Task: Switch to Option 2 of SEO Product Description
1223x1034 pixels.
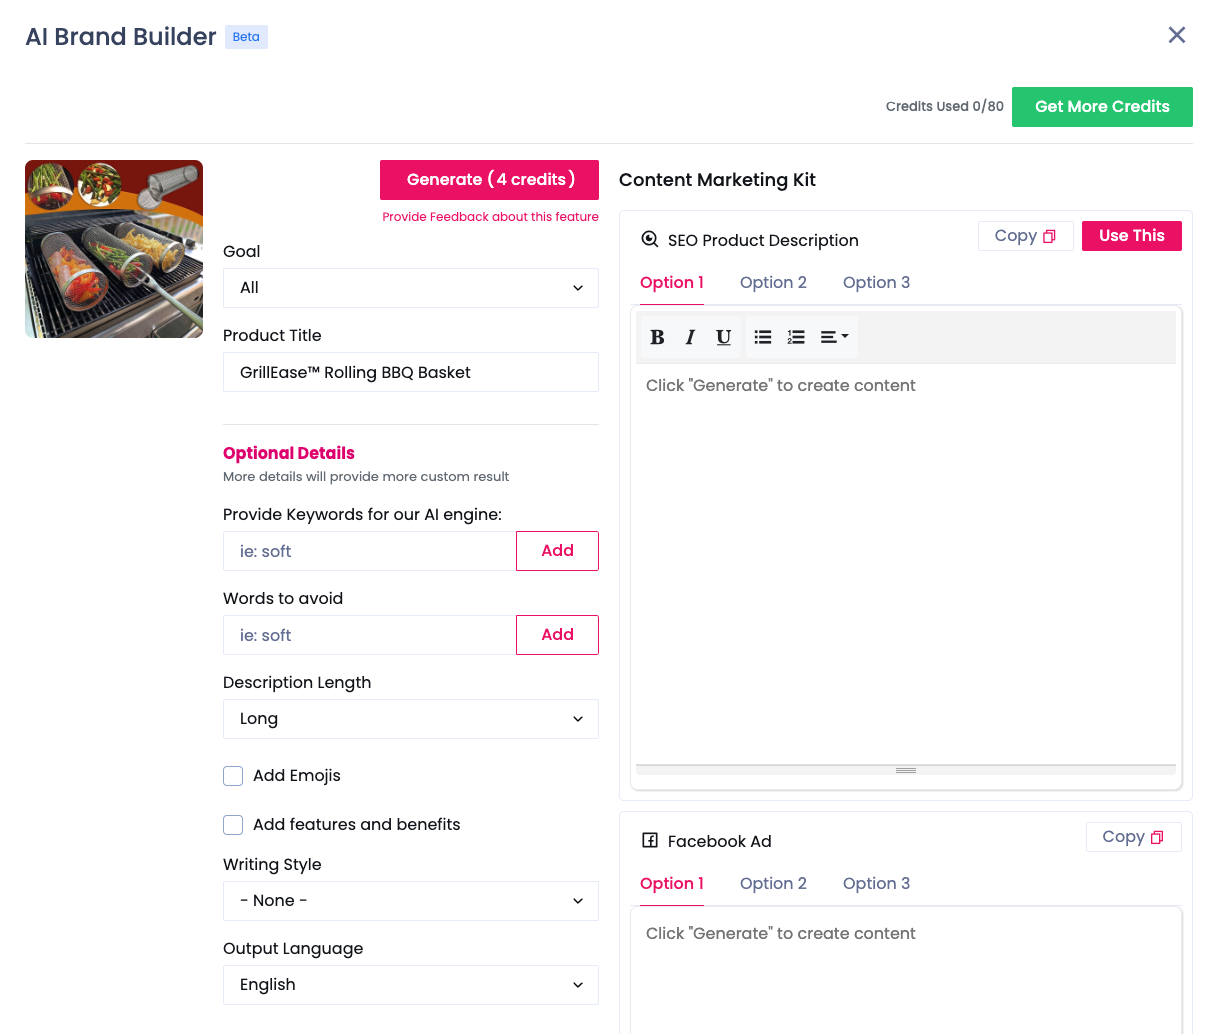Action: [x=772, y=282]
